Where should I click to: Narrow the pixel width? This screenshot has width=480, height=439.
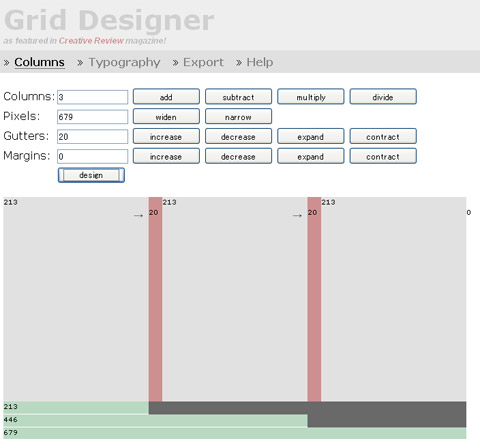click(238, 117)
